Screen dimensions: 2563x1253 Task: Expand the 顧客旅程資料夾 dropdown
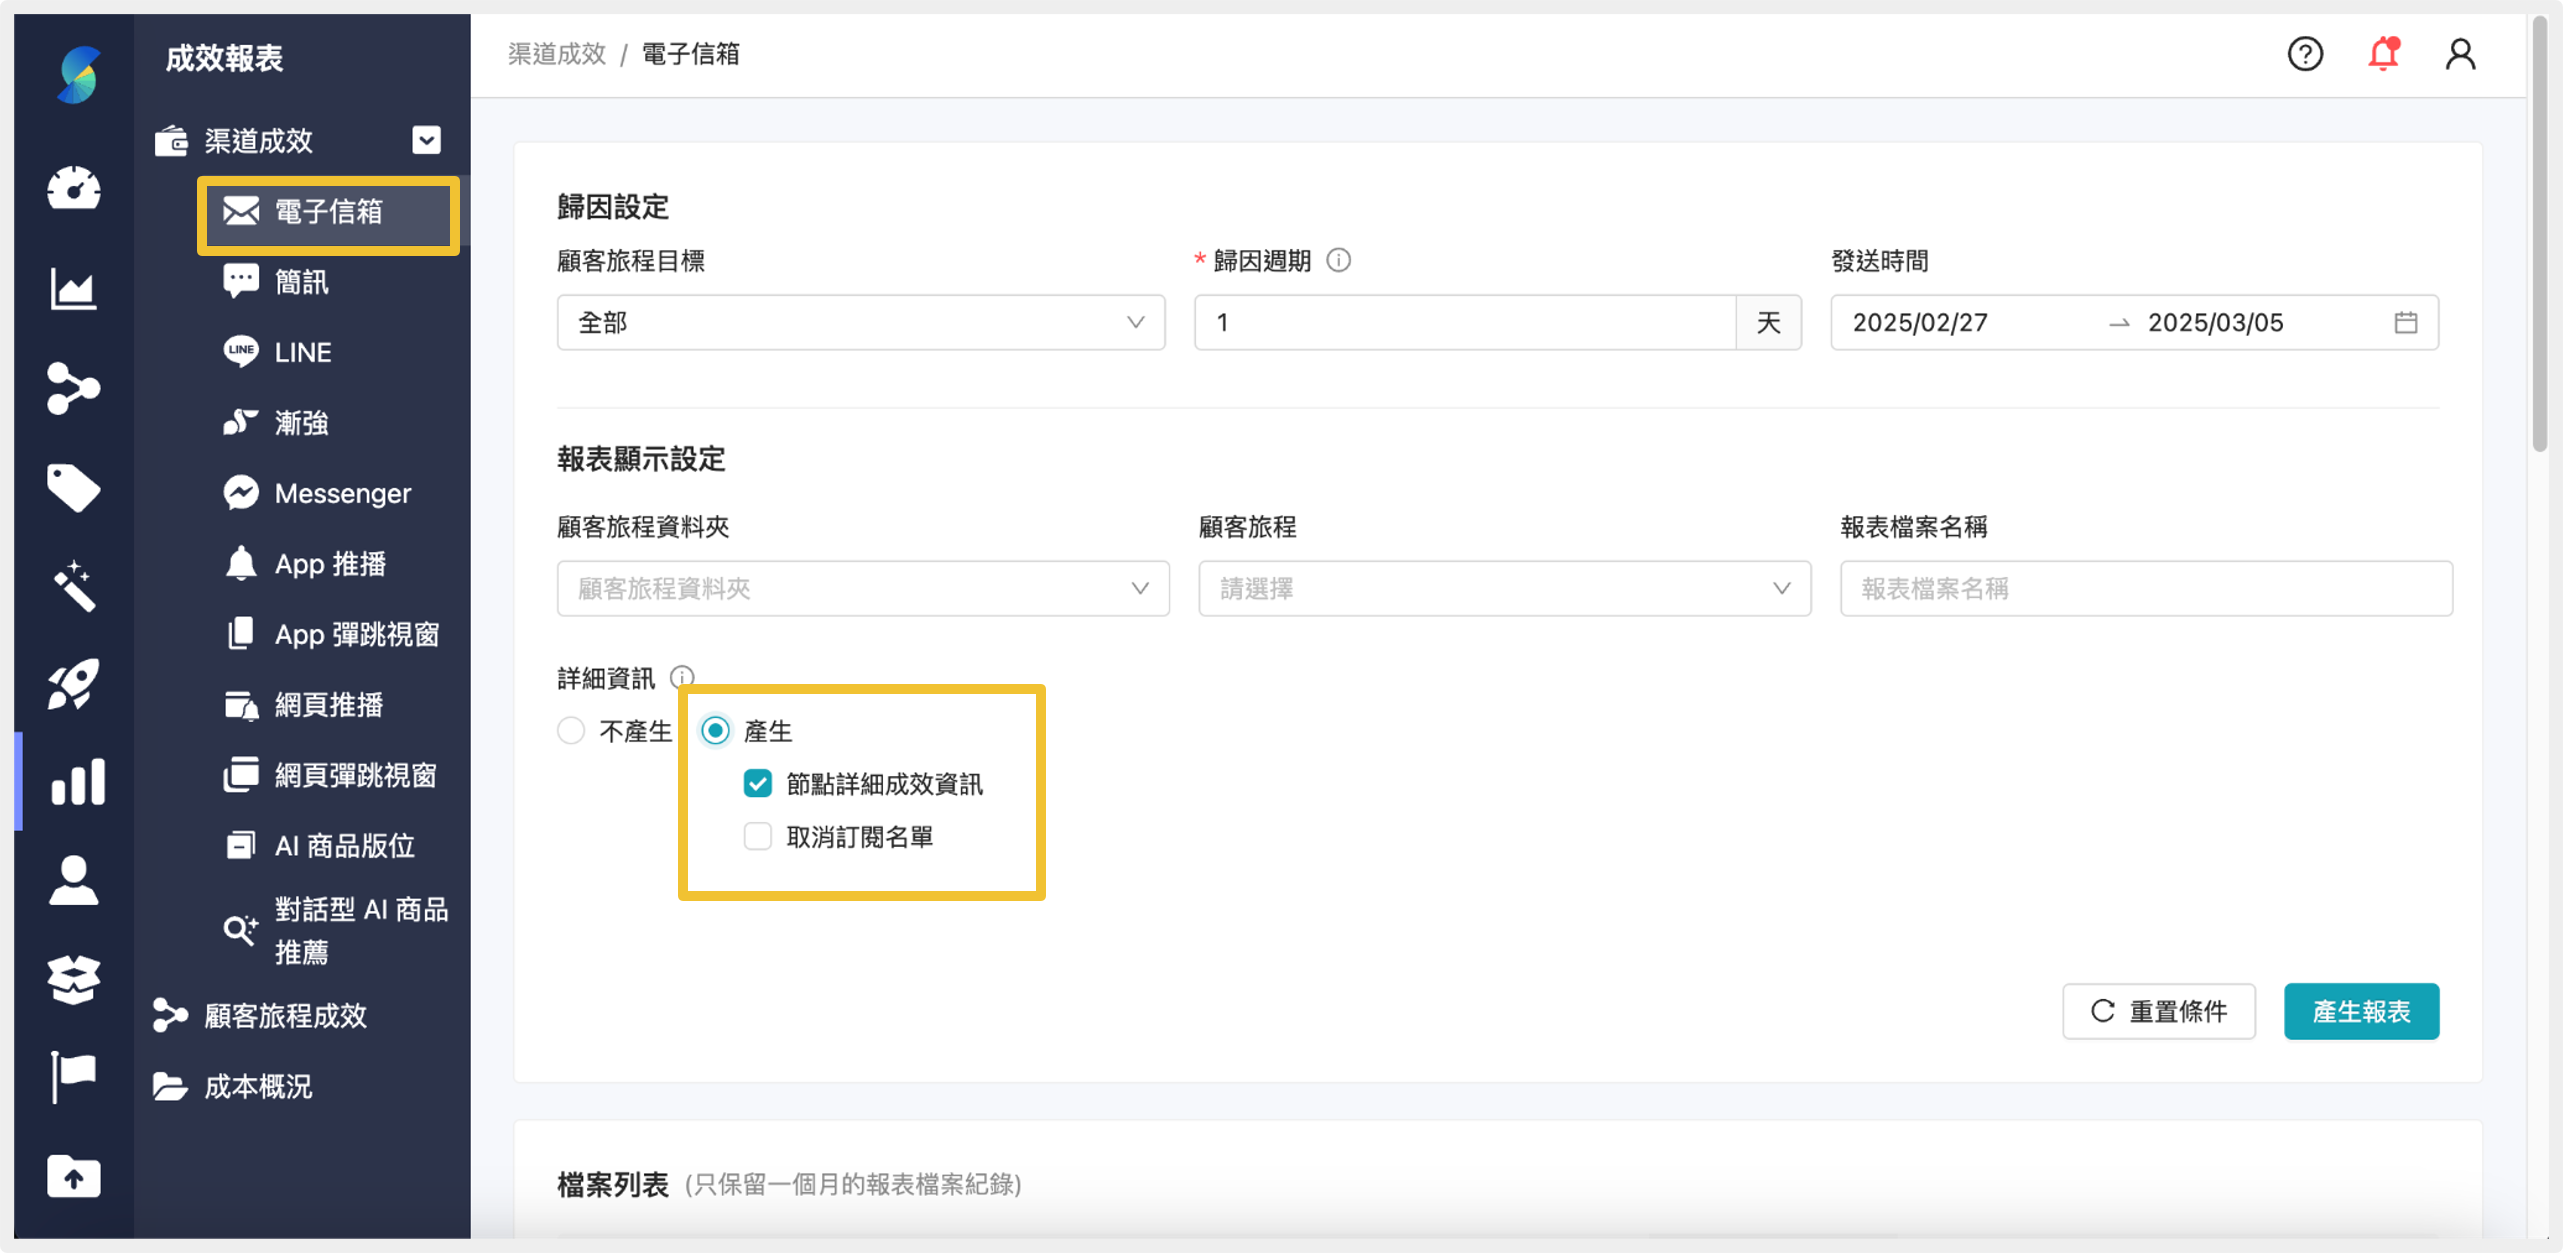[x=860, y=588]
